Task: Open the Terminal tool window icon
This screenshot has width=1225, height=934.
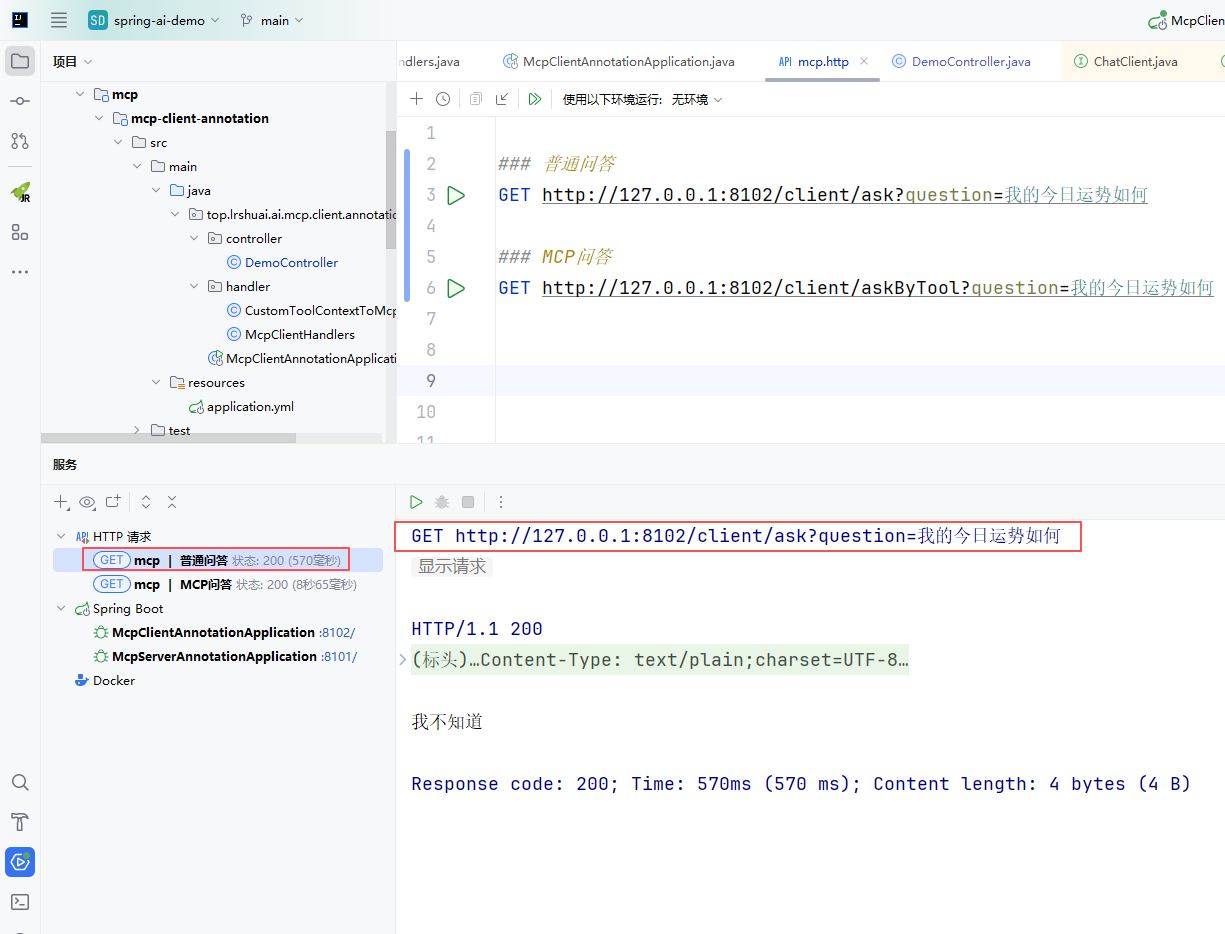Action: point(20,901)
